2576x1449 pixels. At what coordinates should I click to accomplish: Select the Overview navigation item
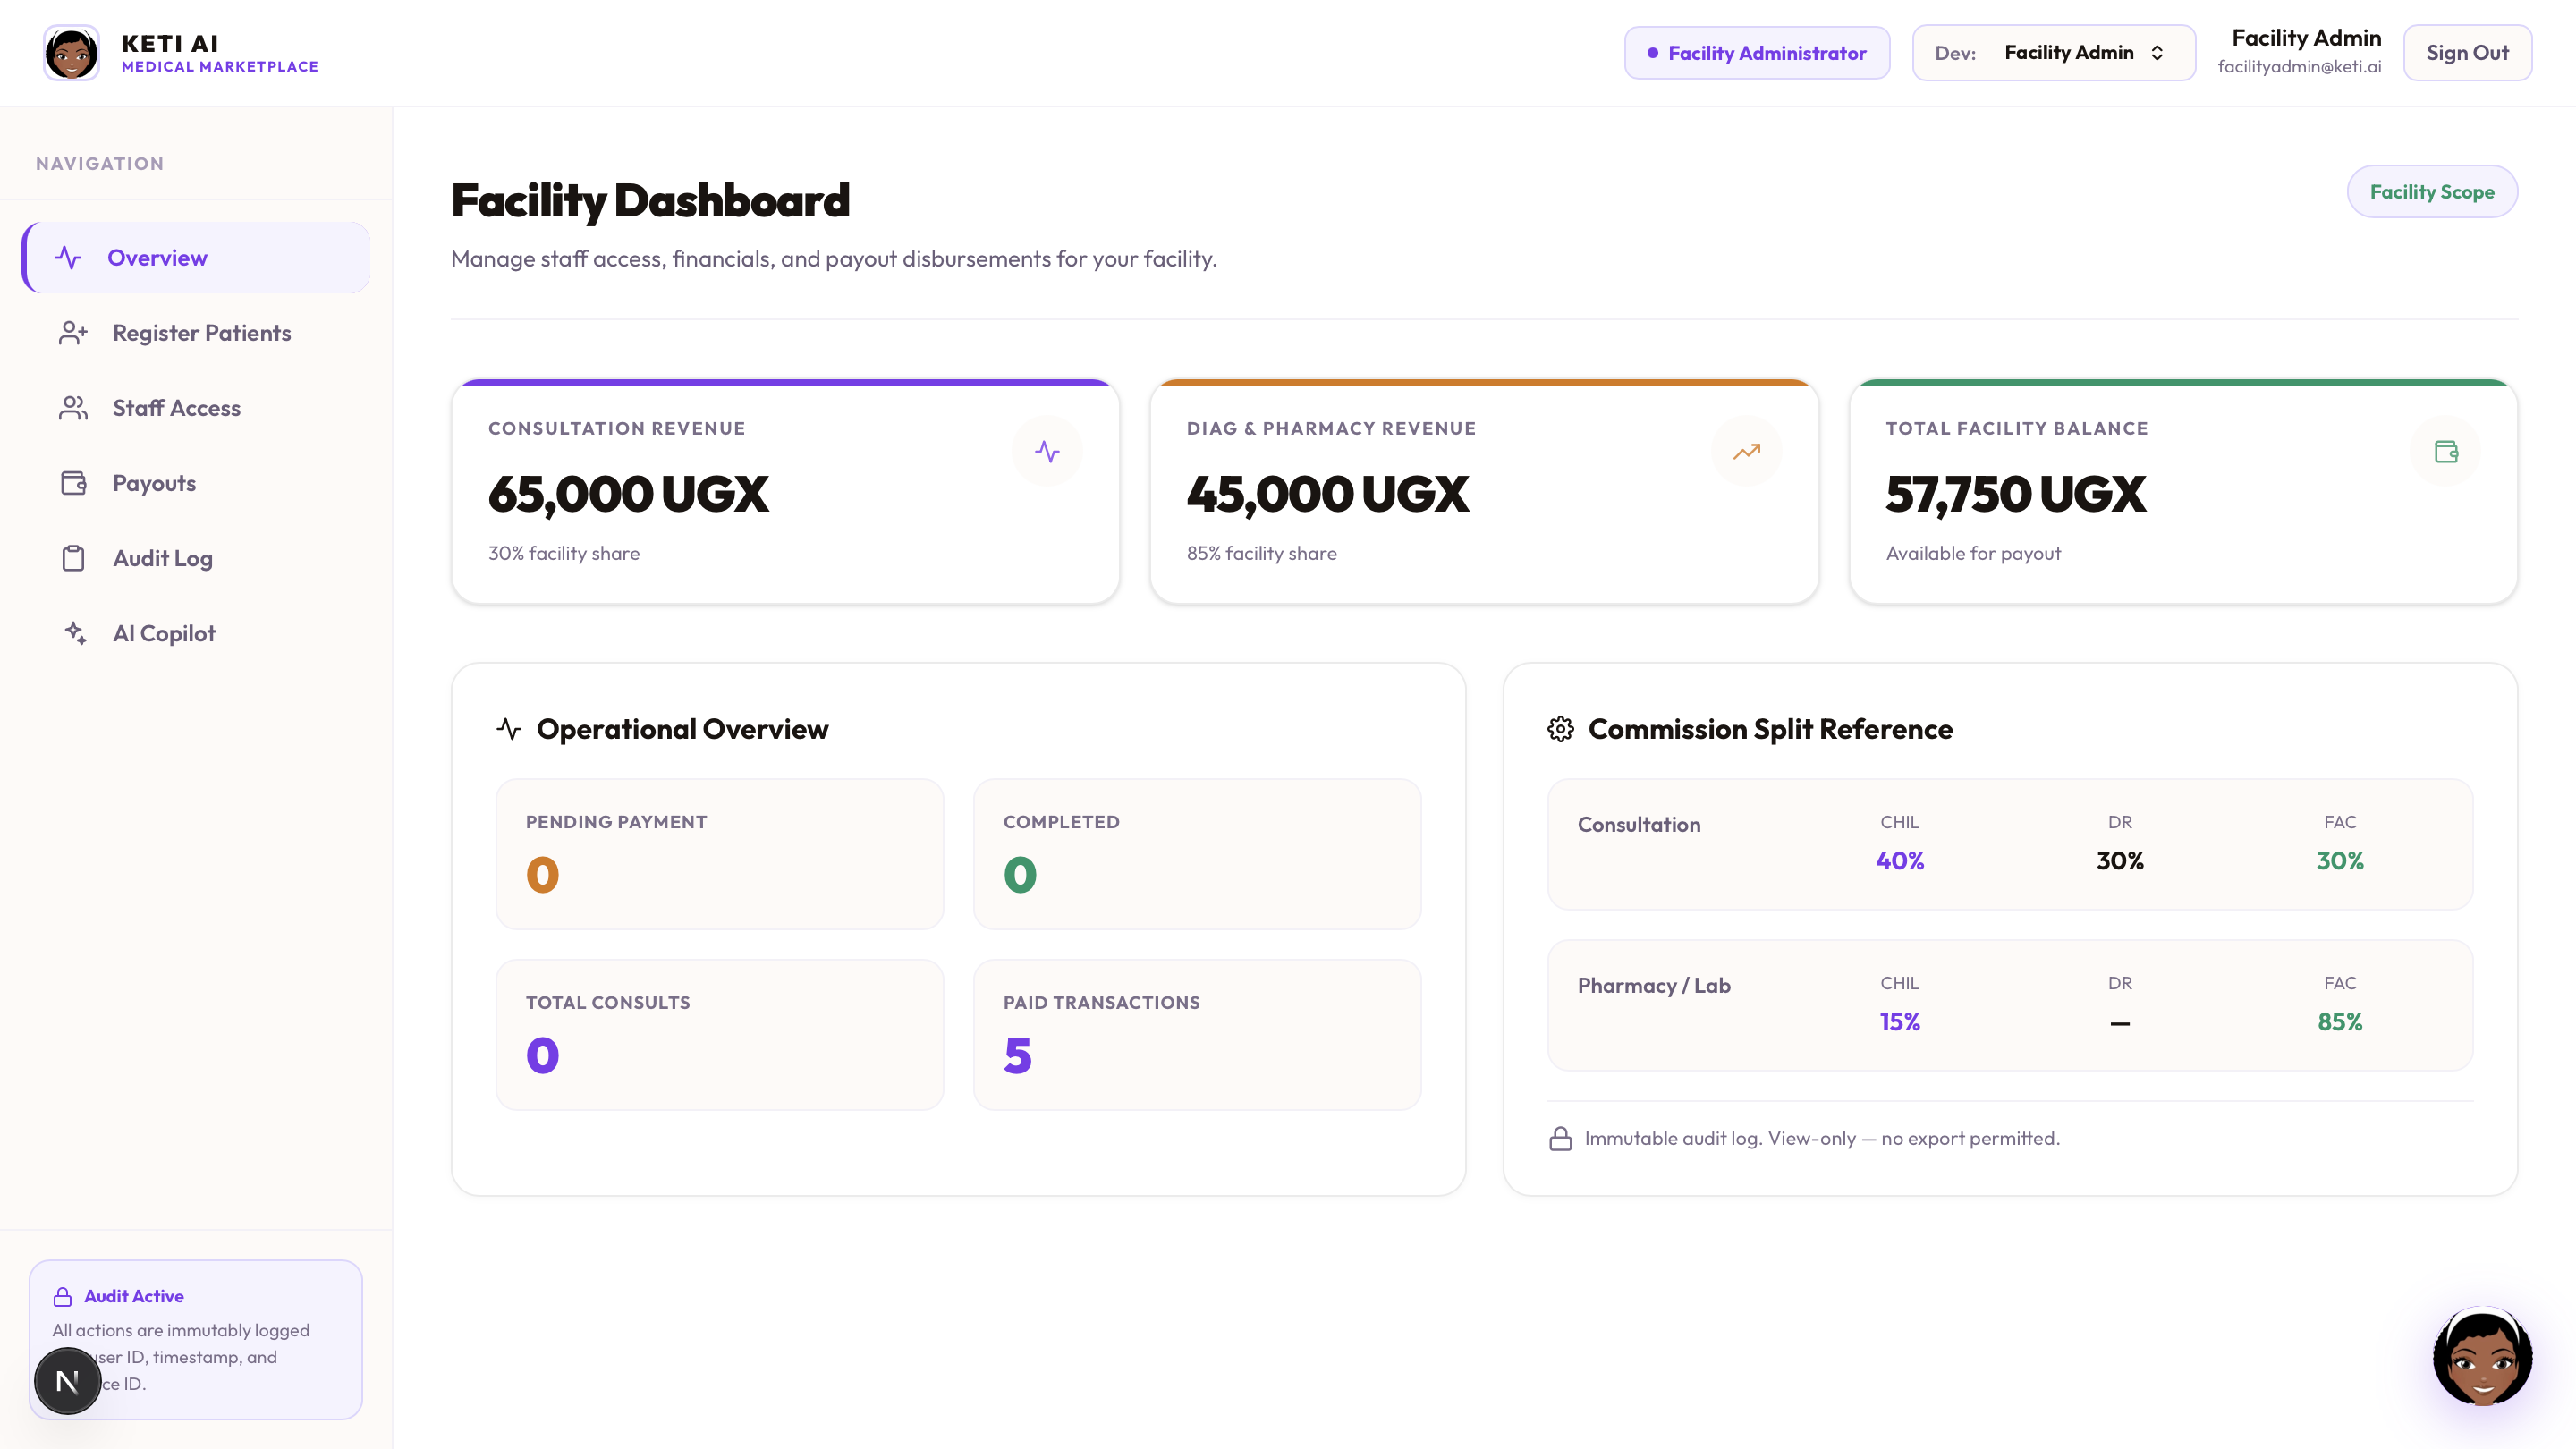tap(196, 258)
